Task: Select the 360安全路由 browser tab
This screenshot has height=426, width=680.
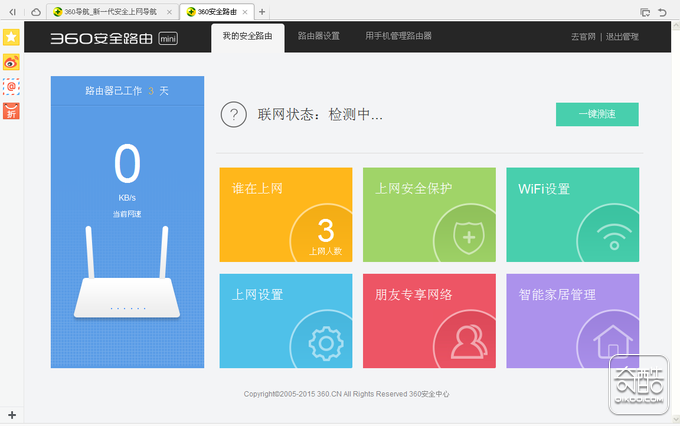Action: click(217, 12)
